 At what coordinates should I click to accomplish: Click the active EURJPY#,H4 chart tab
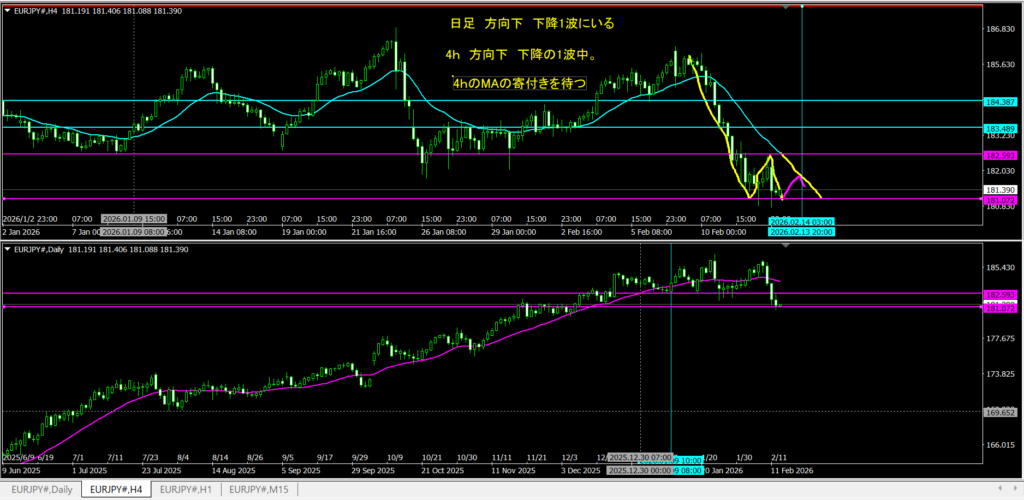click(115, 489)
